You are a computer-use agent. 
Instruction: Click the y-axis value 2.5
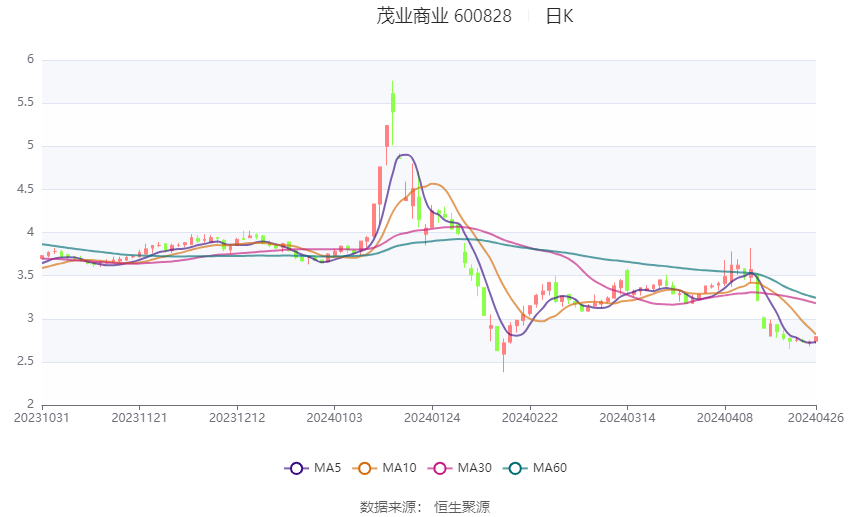pos(25,361)
